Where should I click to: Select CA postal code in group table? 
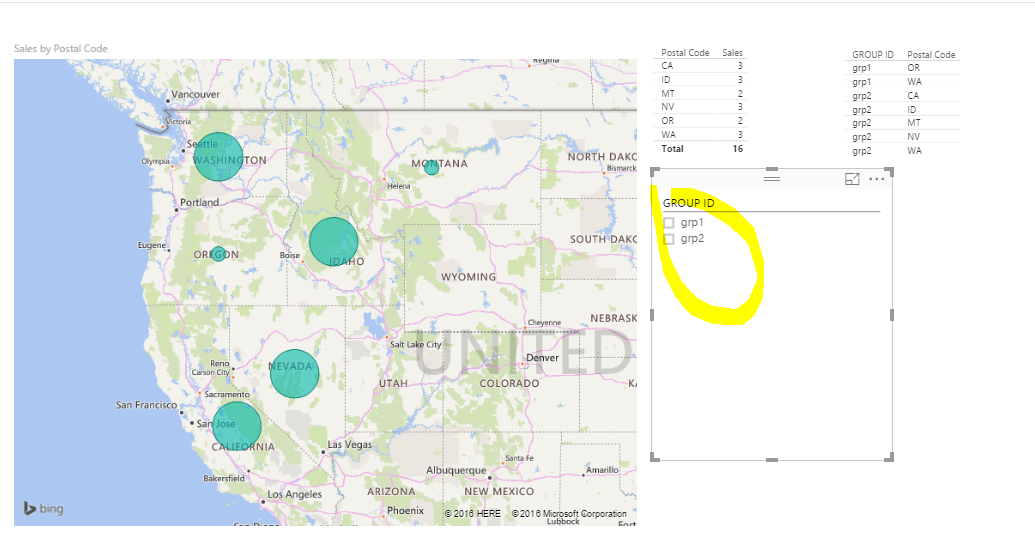pyautogui.click(x=913, y=95)
